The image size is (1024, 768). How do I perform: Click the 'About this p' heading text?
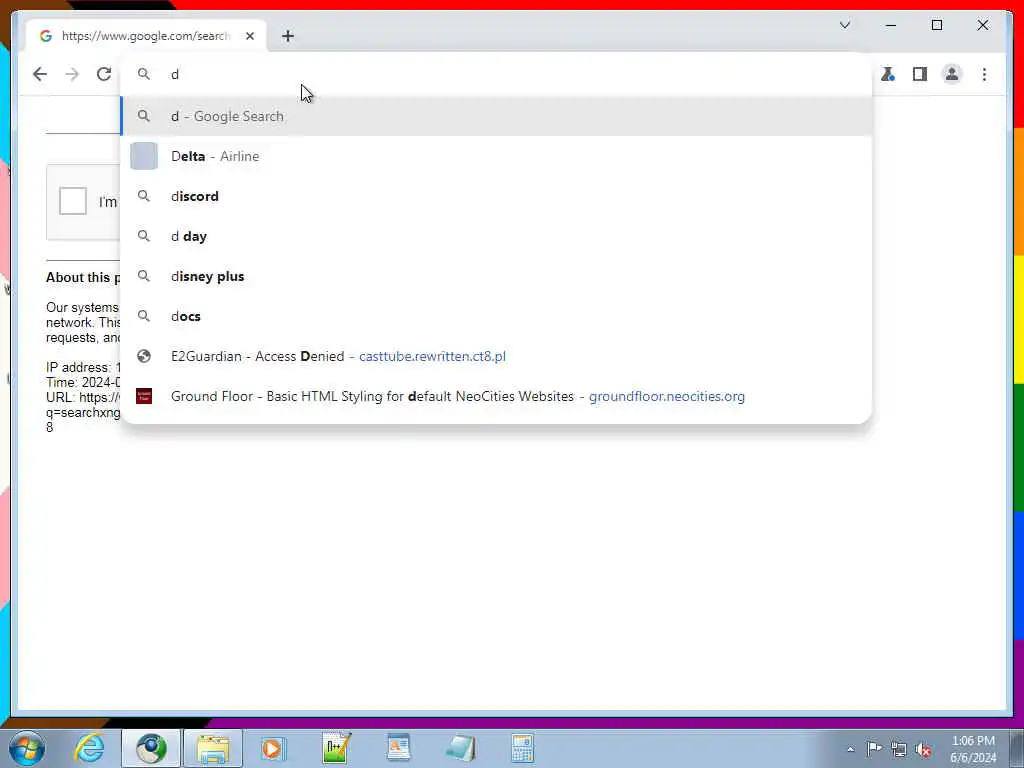(83, 278)
